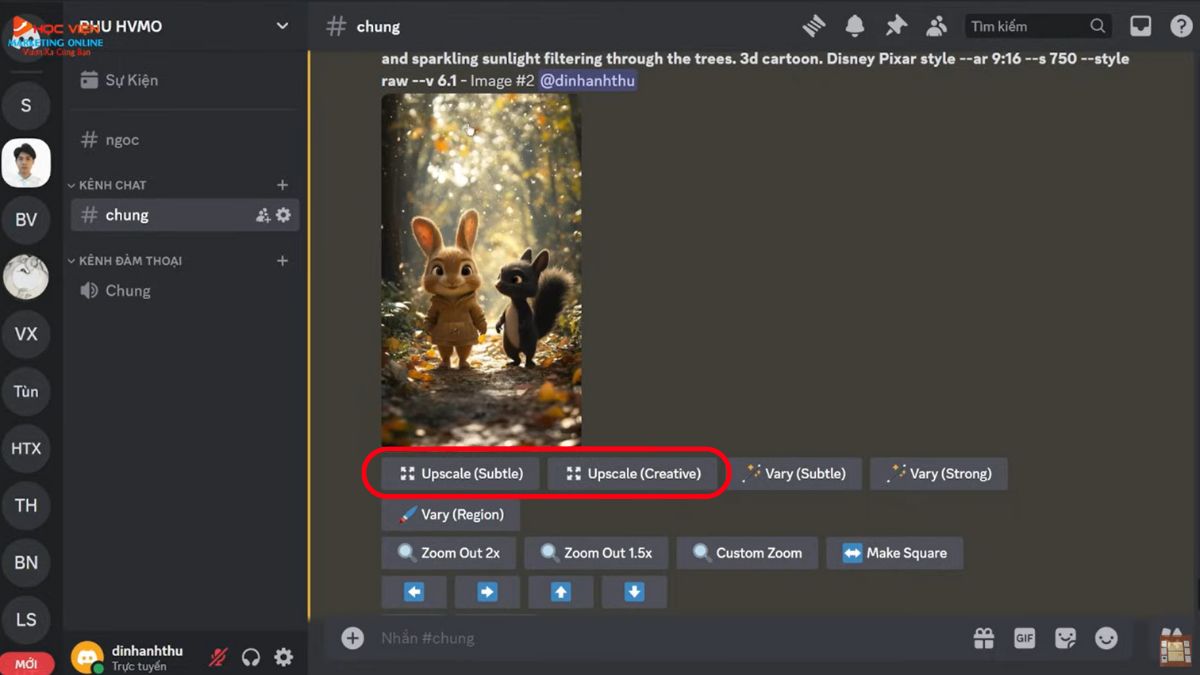Screen dimensions: 1200x675
Task: Open the Inbox icon
Action: point(1140,26)
